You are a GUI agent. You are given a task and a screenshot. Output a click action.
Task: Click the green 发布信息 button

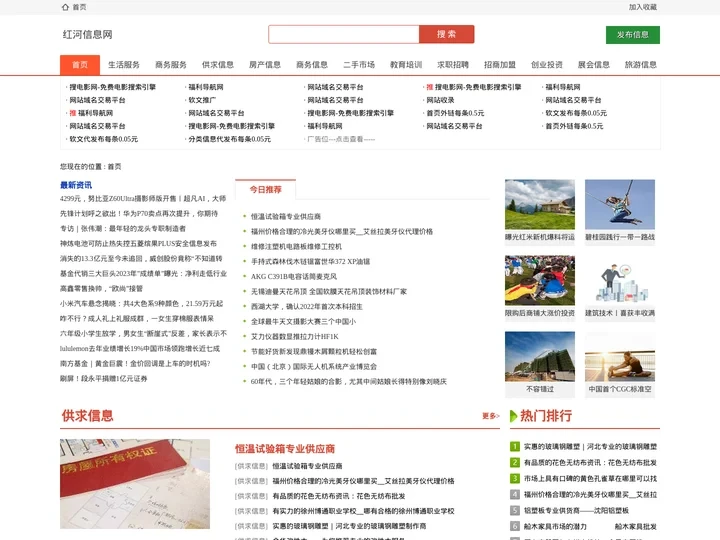pyautogui.click(x=633, y=35)
